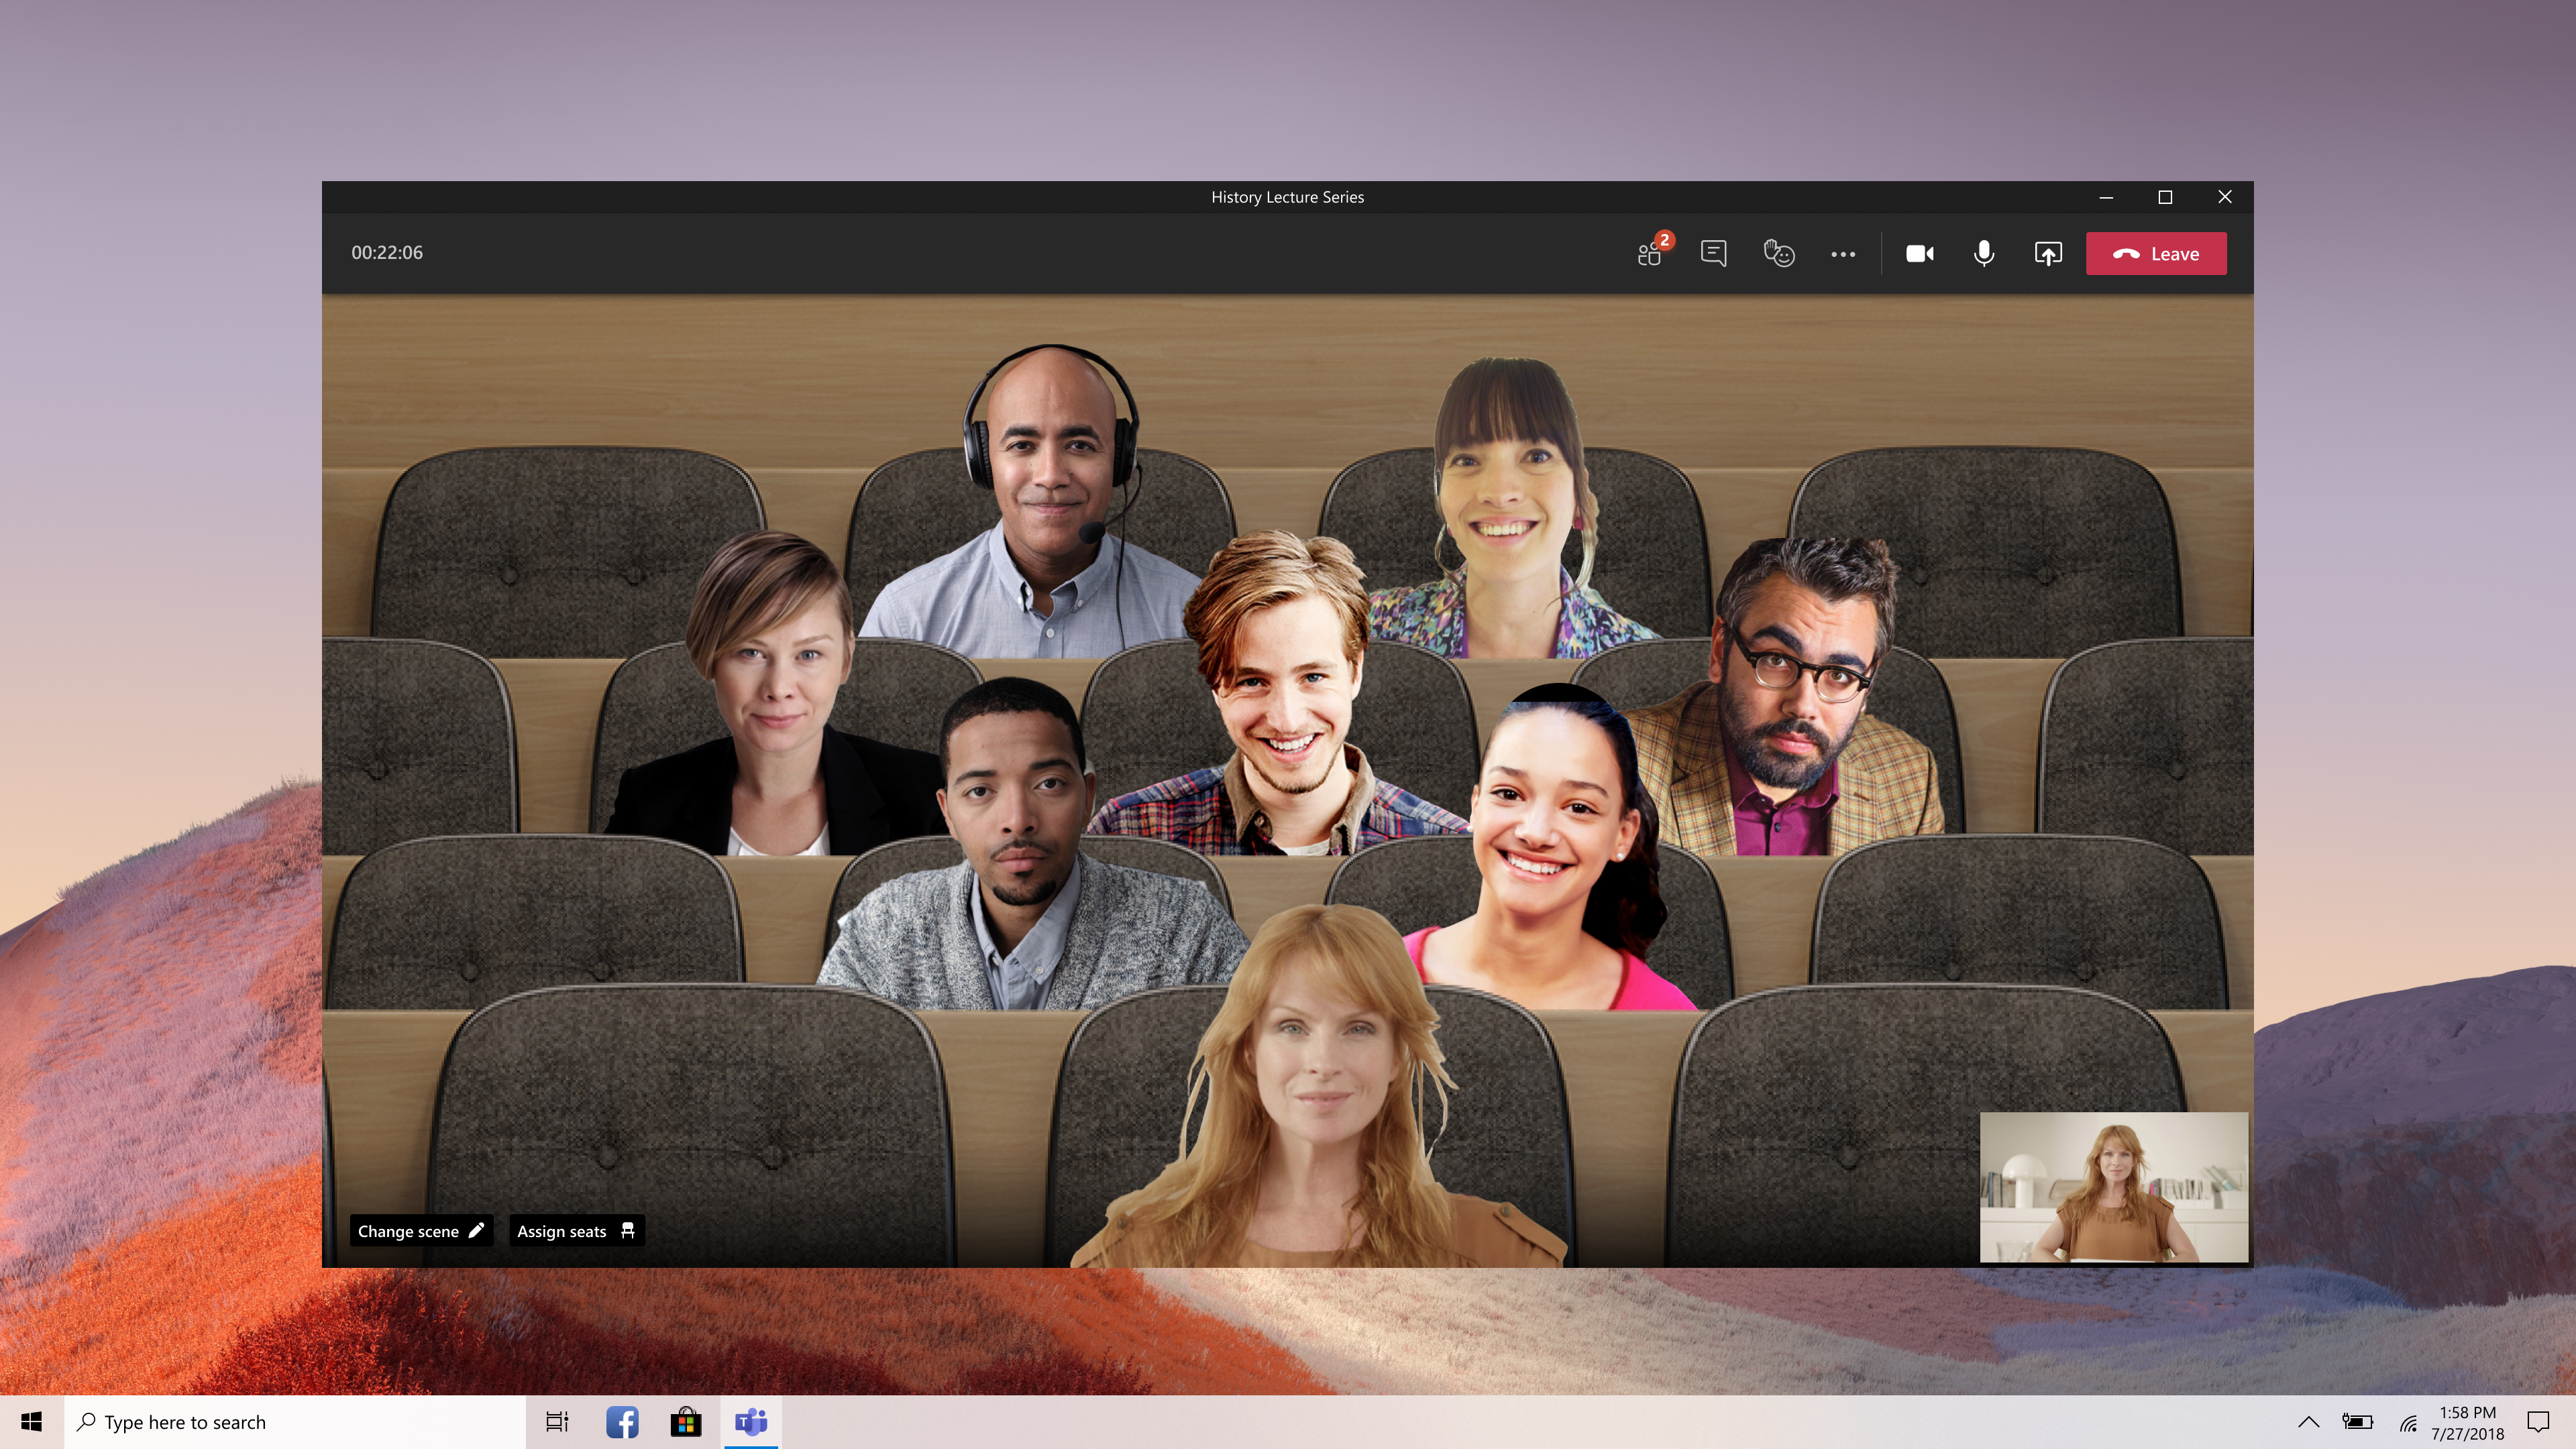Open the participants panel icon
This screenshot has width=2576, height=1449.
[x=1650, y=254]
